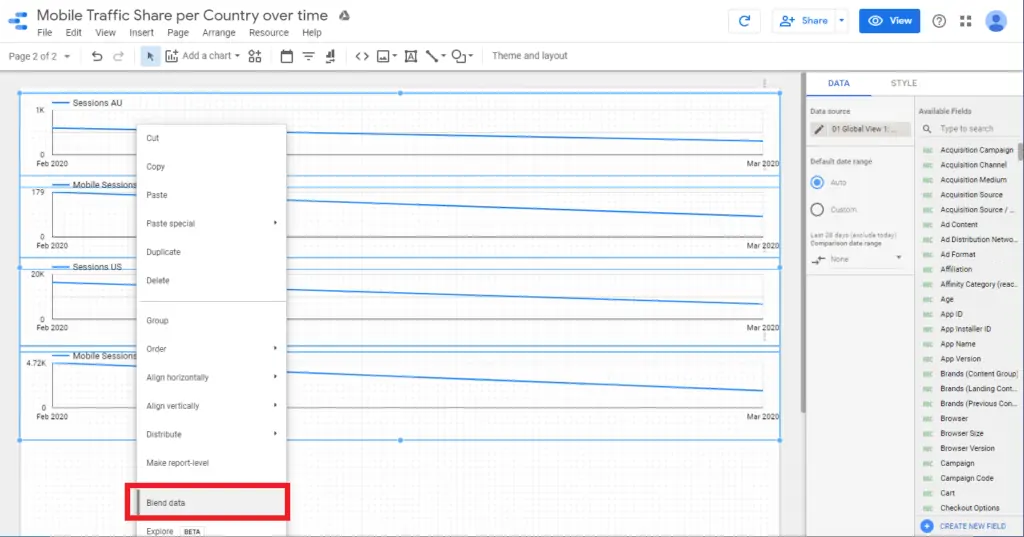Select the arrow selection mode tool
This screenshot has width=1024, height=537.
[150, 57]
